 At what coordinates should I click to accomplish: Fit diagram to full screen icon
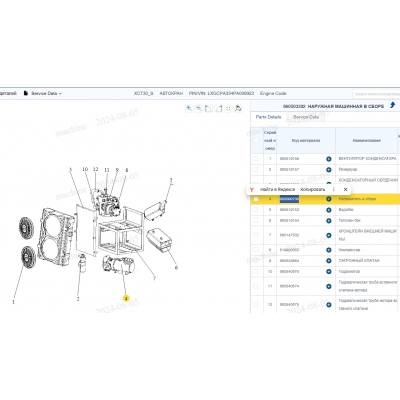click(228, 108)
